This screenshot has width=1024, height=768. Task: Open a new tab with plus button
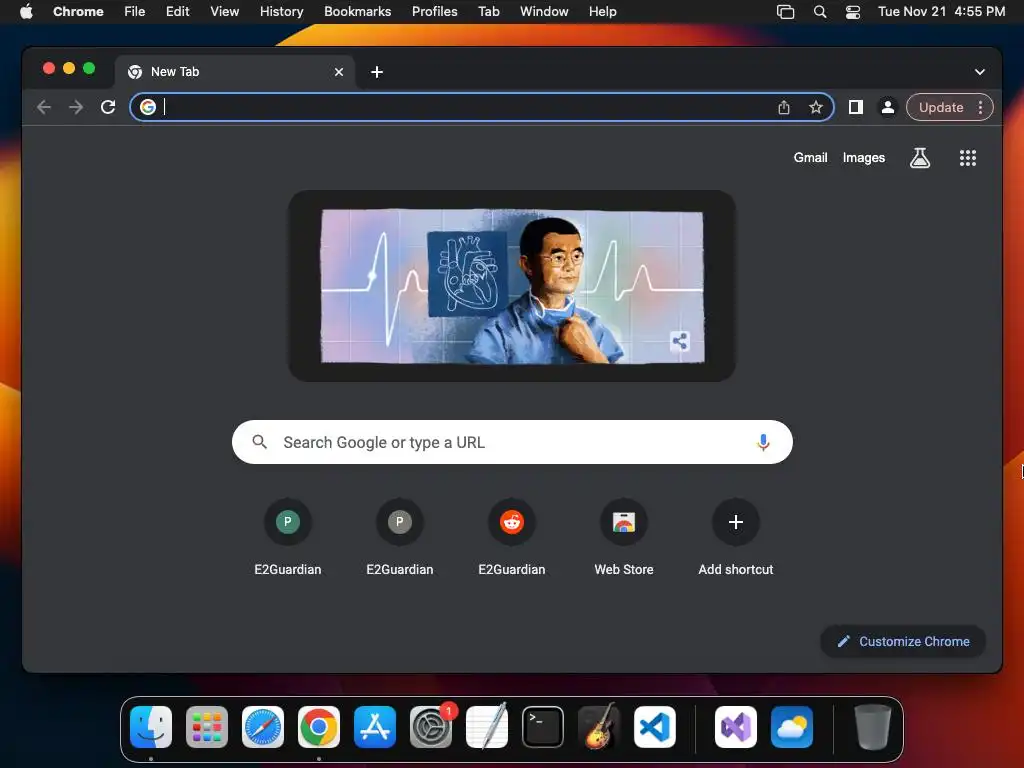point(377,72)
